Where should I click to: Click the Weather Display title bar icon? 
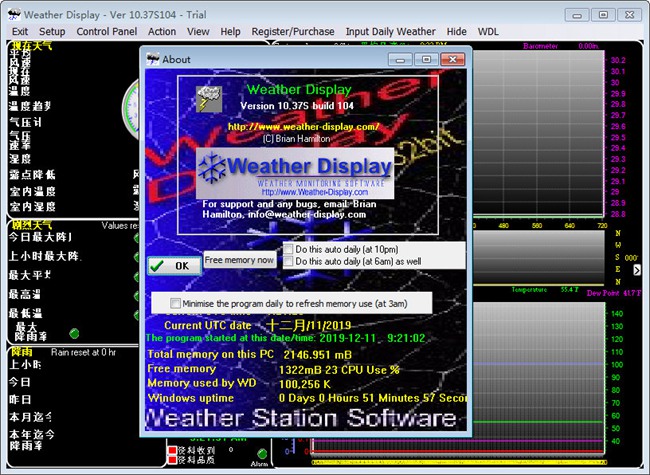pyautogui.click(x=14, y=14)
